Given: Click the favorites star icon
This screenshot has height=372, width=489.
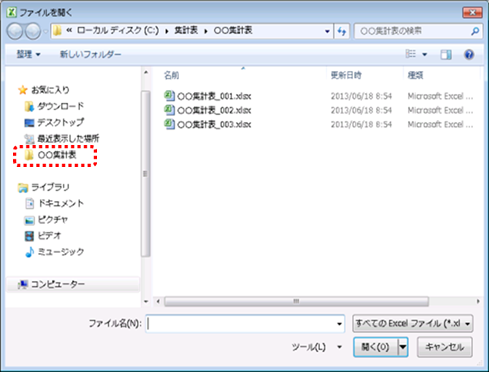Looking at the screenshot, I should pyautogui.click(x=23, y=90).
